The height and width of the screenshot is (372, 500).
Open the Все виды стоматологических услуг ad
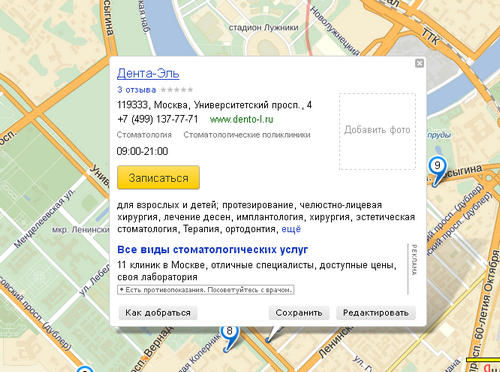coord(212,249)
